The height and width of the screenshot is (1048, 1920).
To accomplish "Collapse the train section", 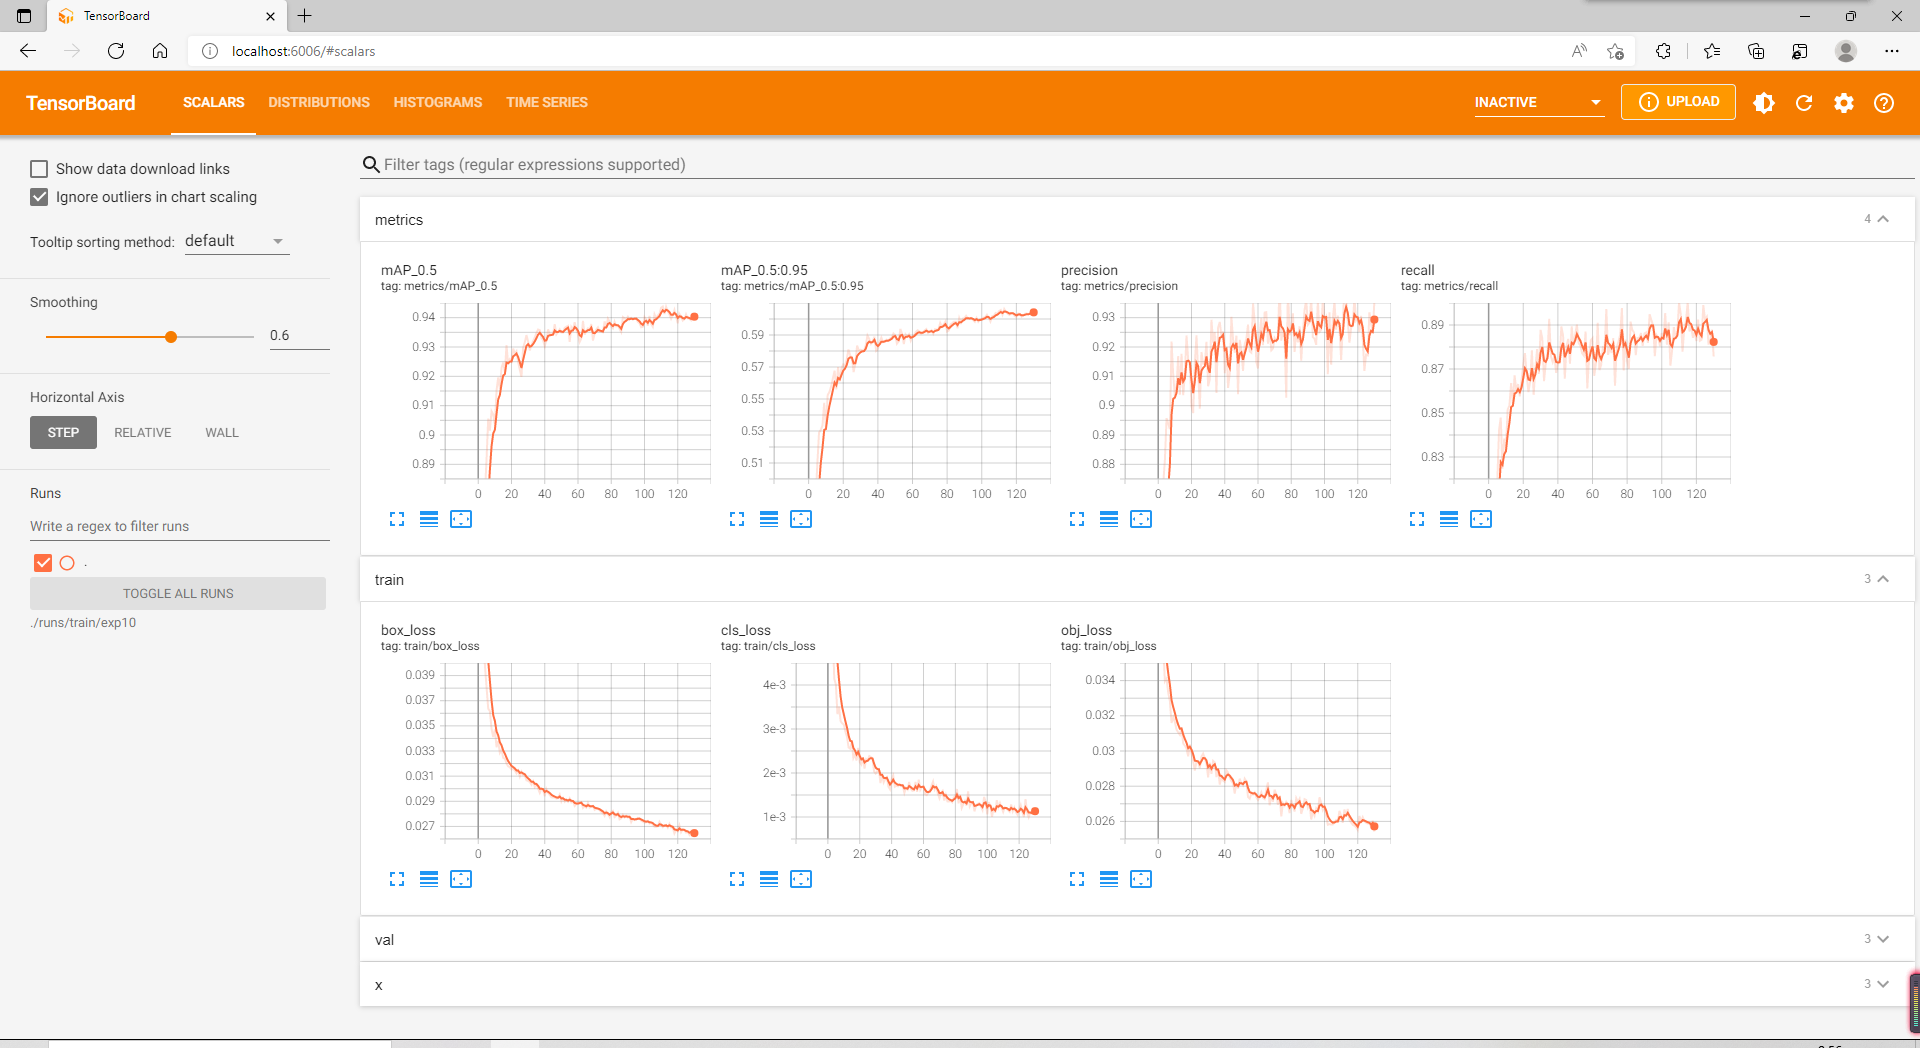I will tap(1883, 579).
